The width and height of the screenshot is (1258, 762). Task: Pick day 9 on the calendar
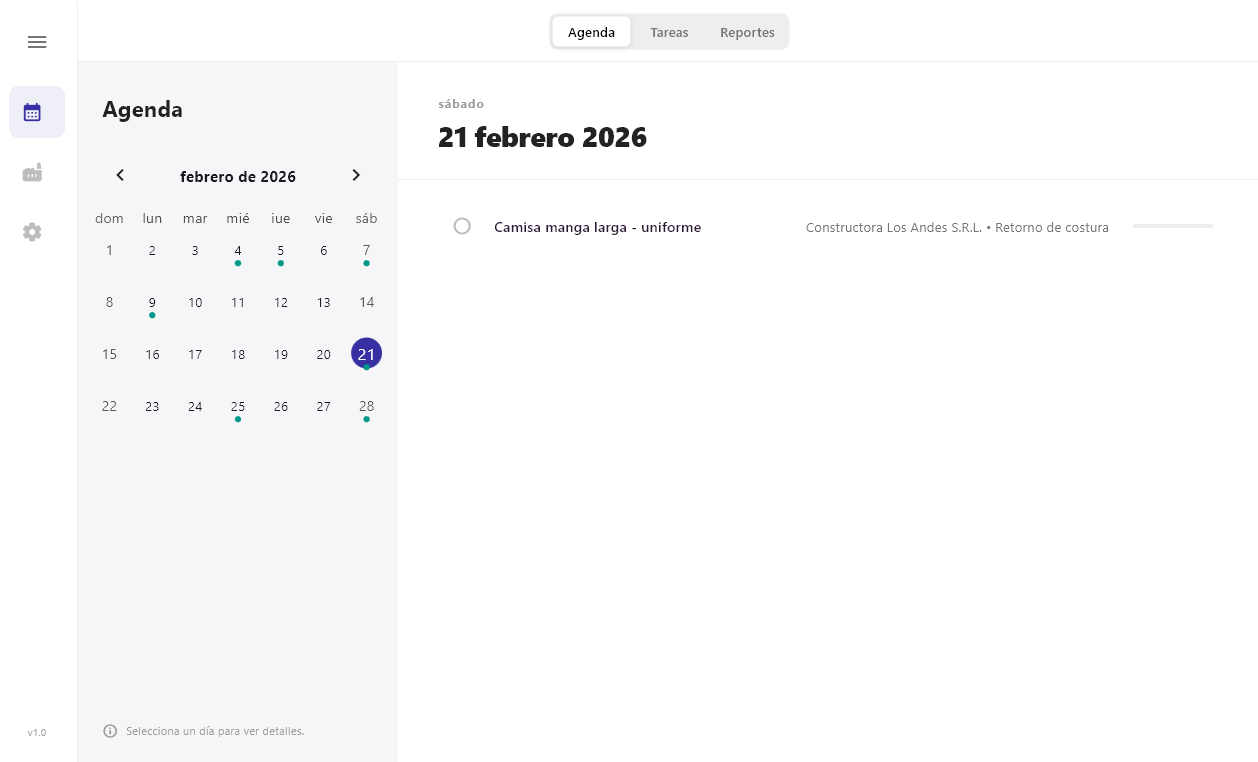(x=152, y=302)
